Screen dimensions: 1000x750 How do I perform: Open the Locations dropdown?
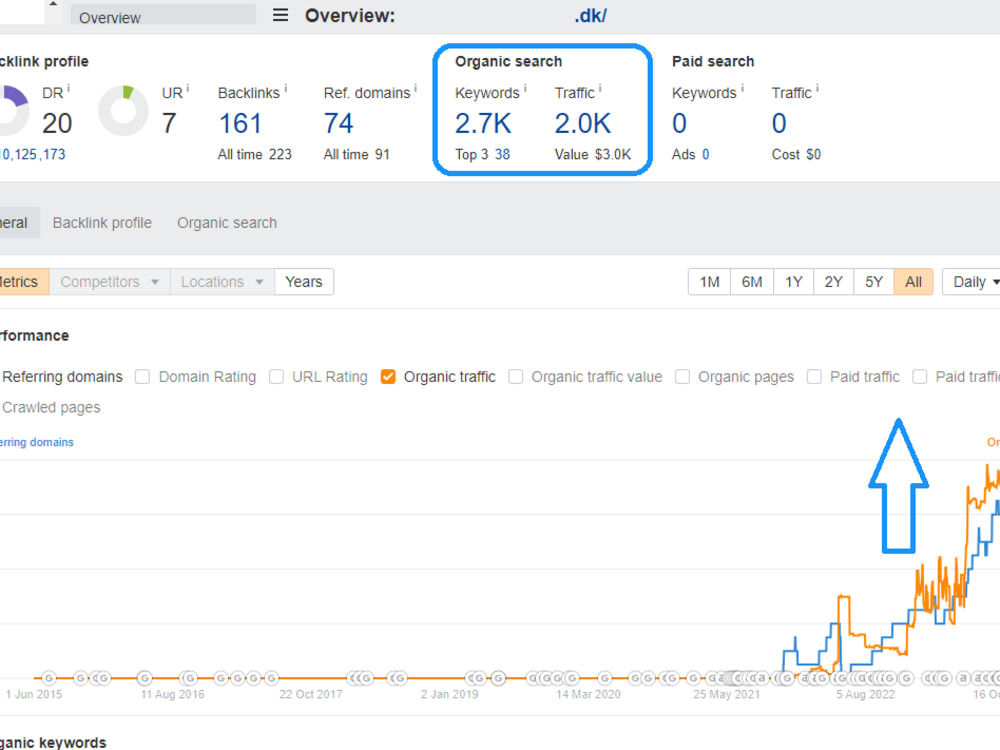[222, 282]
